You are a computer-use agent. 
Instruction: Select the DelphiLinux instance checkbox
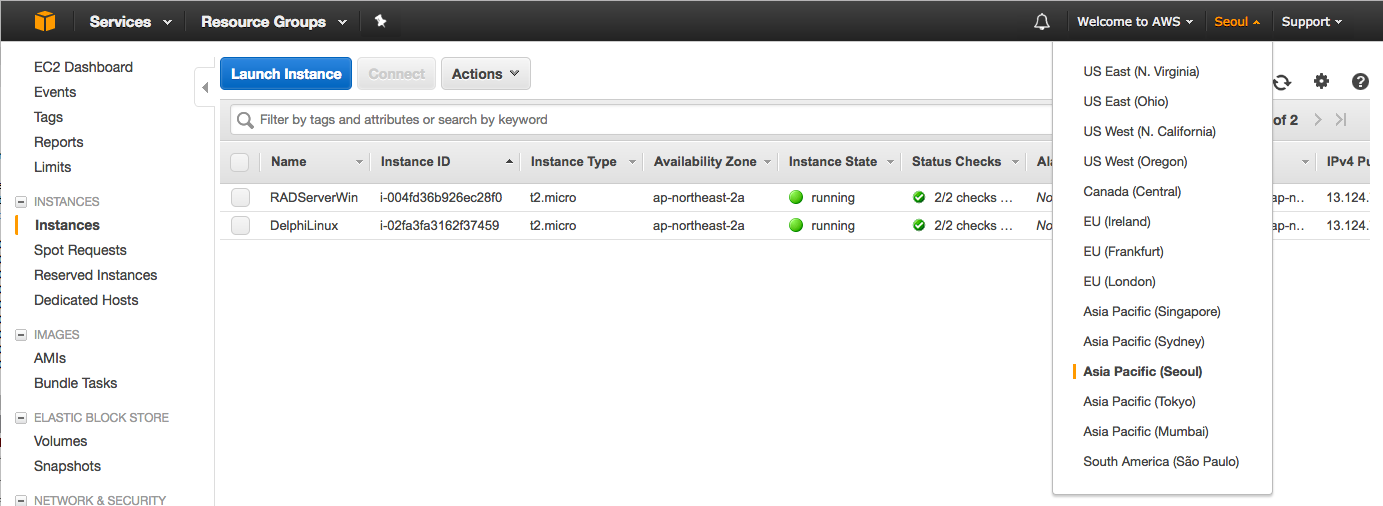point(240,225)
